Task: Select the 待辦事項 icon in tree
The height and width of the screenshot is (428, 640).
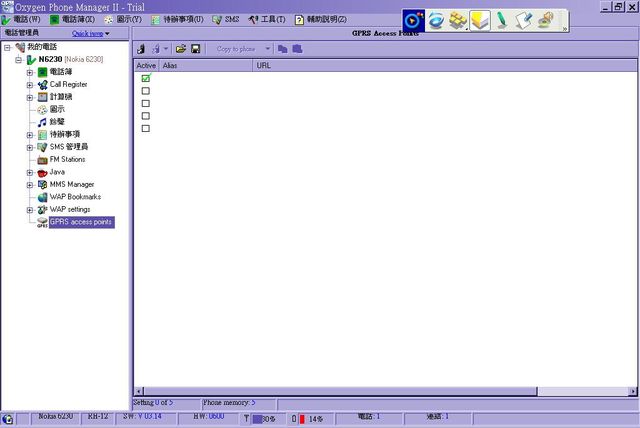Action: pos(42,135)
